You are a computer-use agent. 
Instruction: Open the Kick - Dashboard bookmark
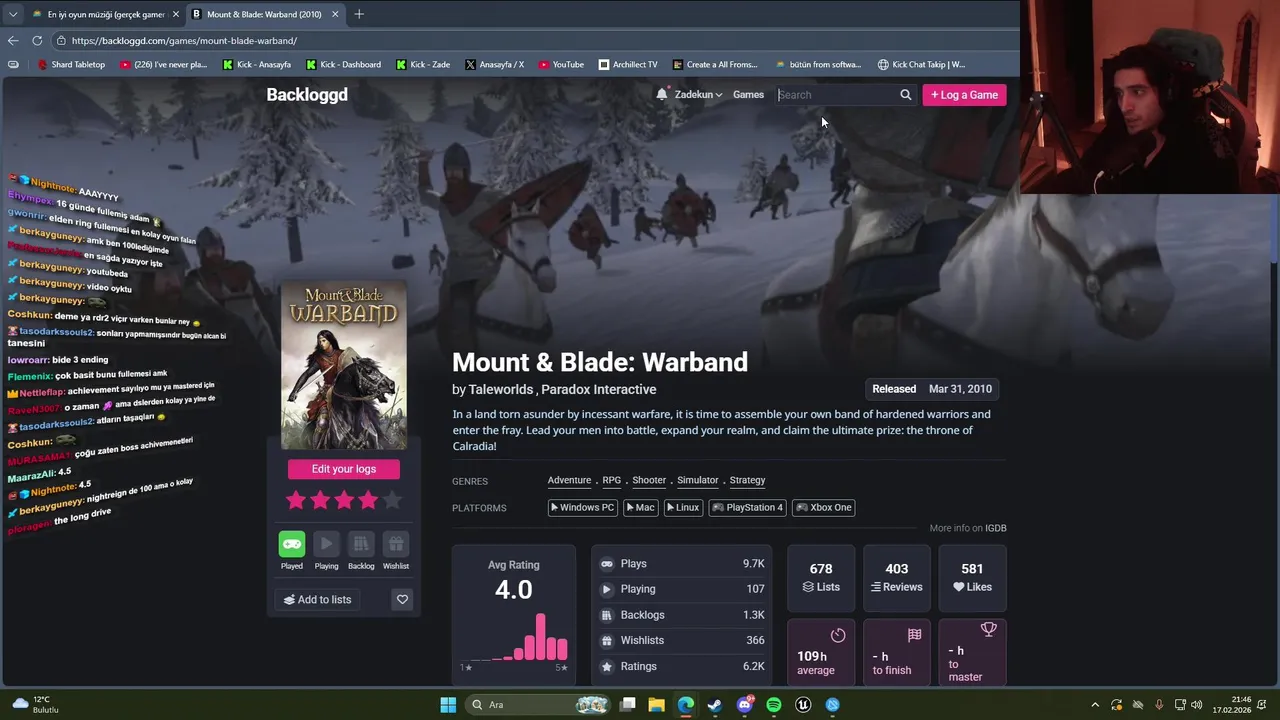[x=343, y=64]
